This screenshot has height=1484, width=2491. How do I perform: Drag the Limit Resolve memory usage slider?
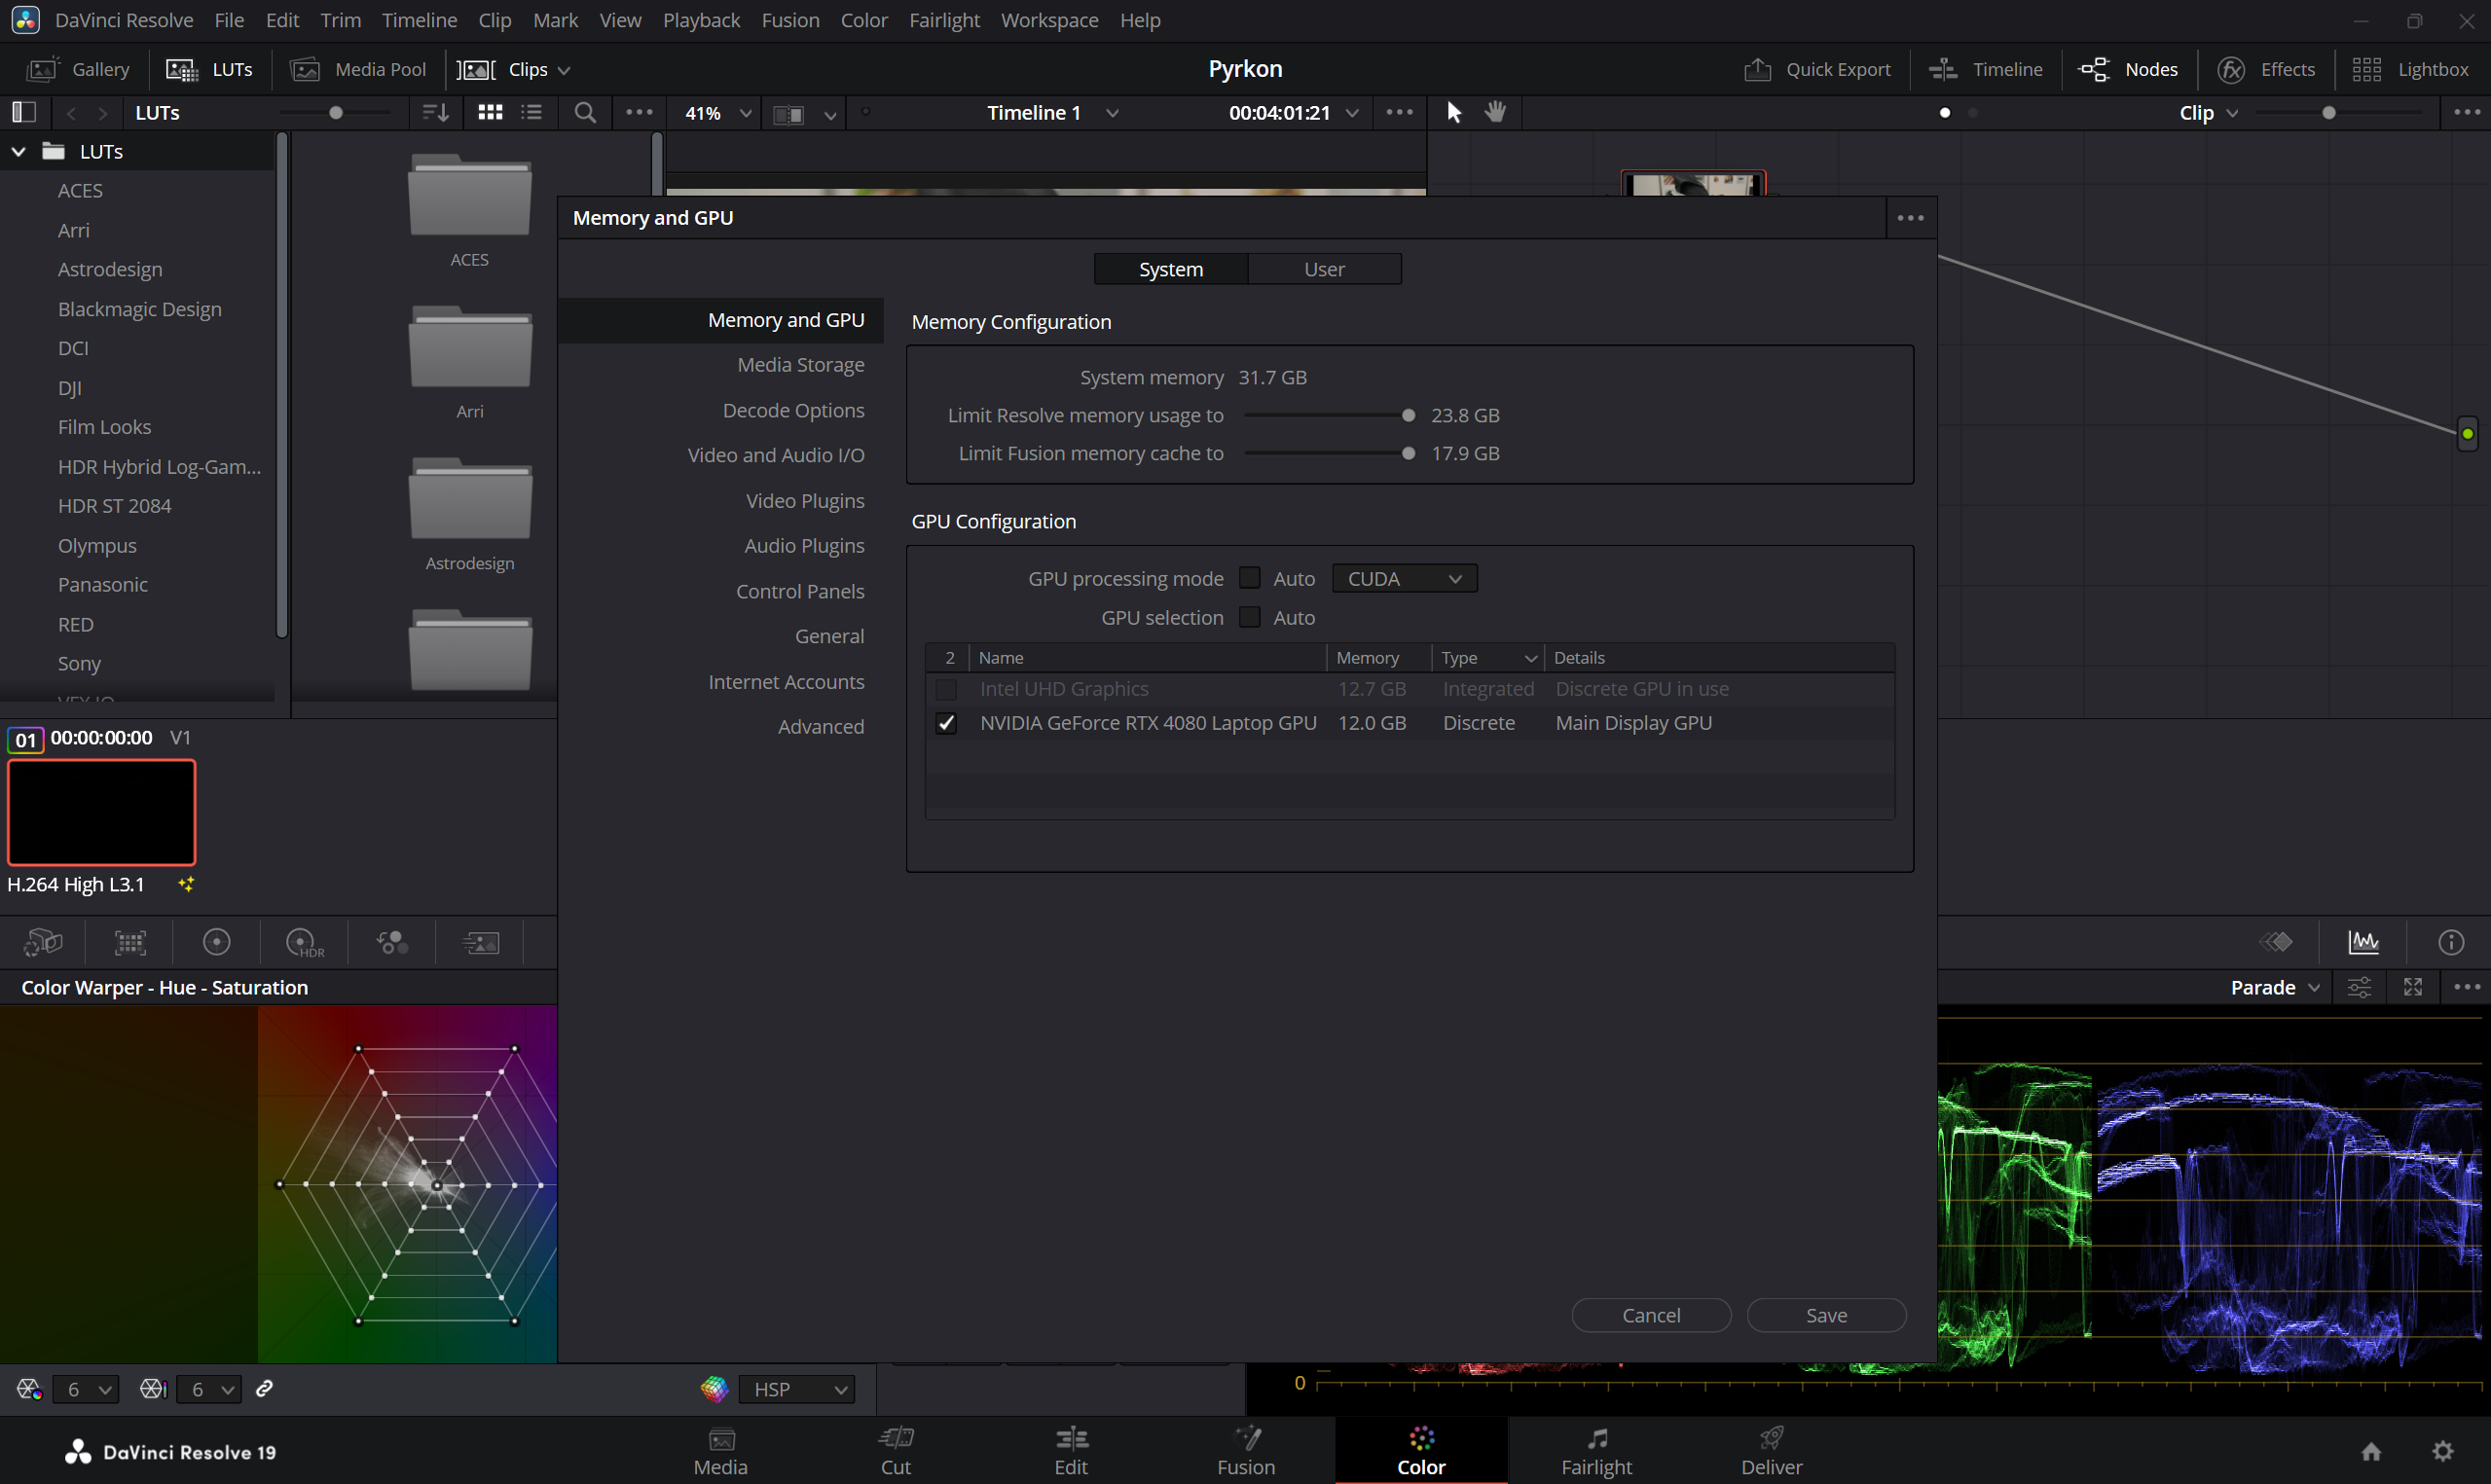point(1408,416)
